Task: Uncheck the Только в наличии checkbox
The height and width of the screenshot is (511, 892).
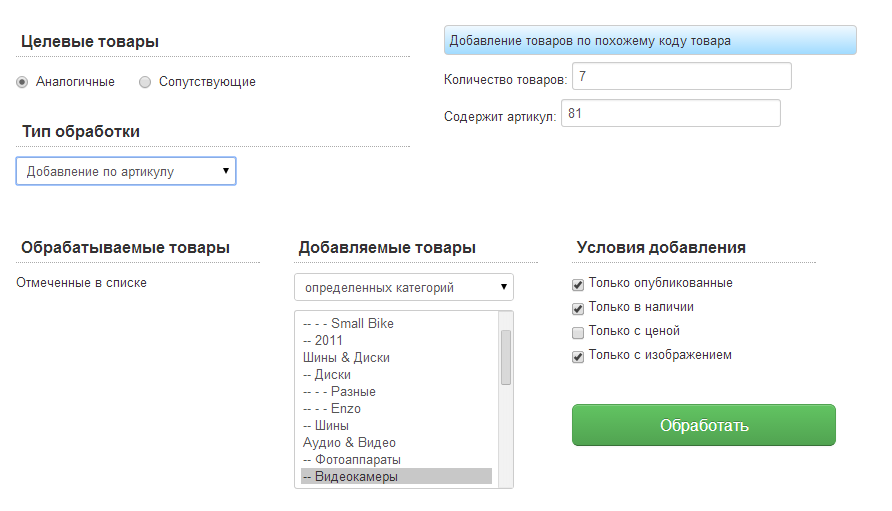Action: click(x=578, y=308)
